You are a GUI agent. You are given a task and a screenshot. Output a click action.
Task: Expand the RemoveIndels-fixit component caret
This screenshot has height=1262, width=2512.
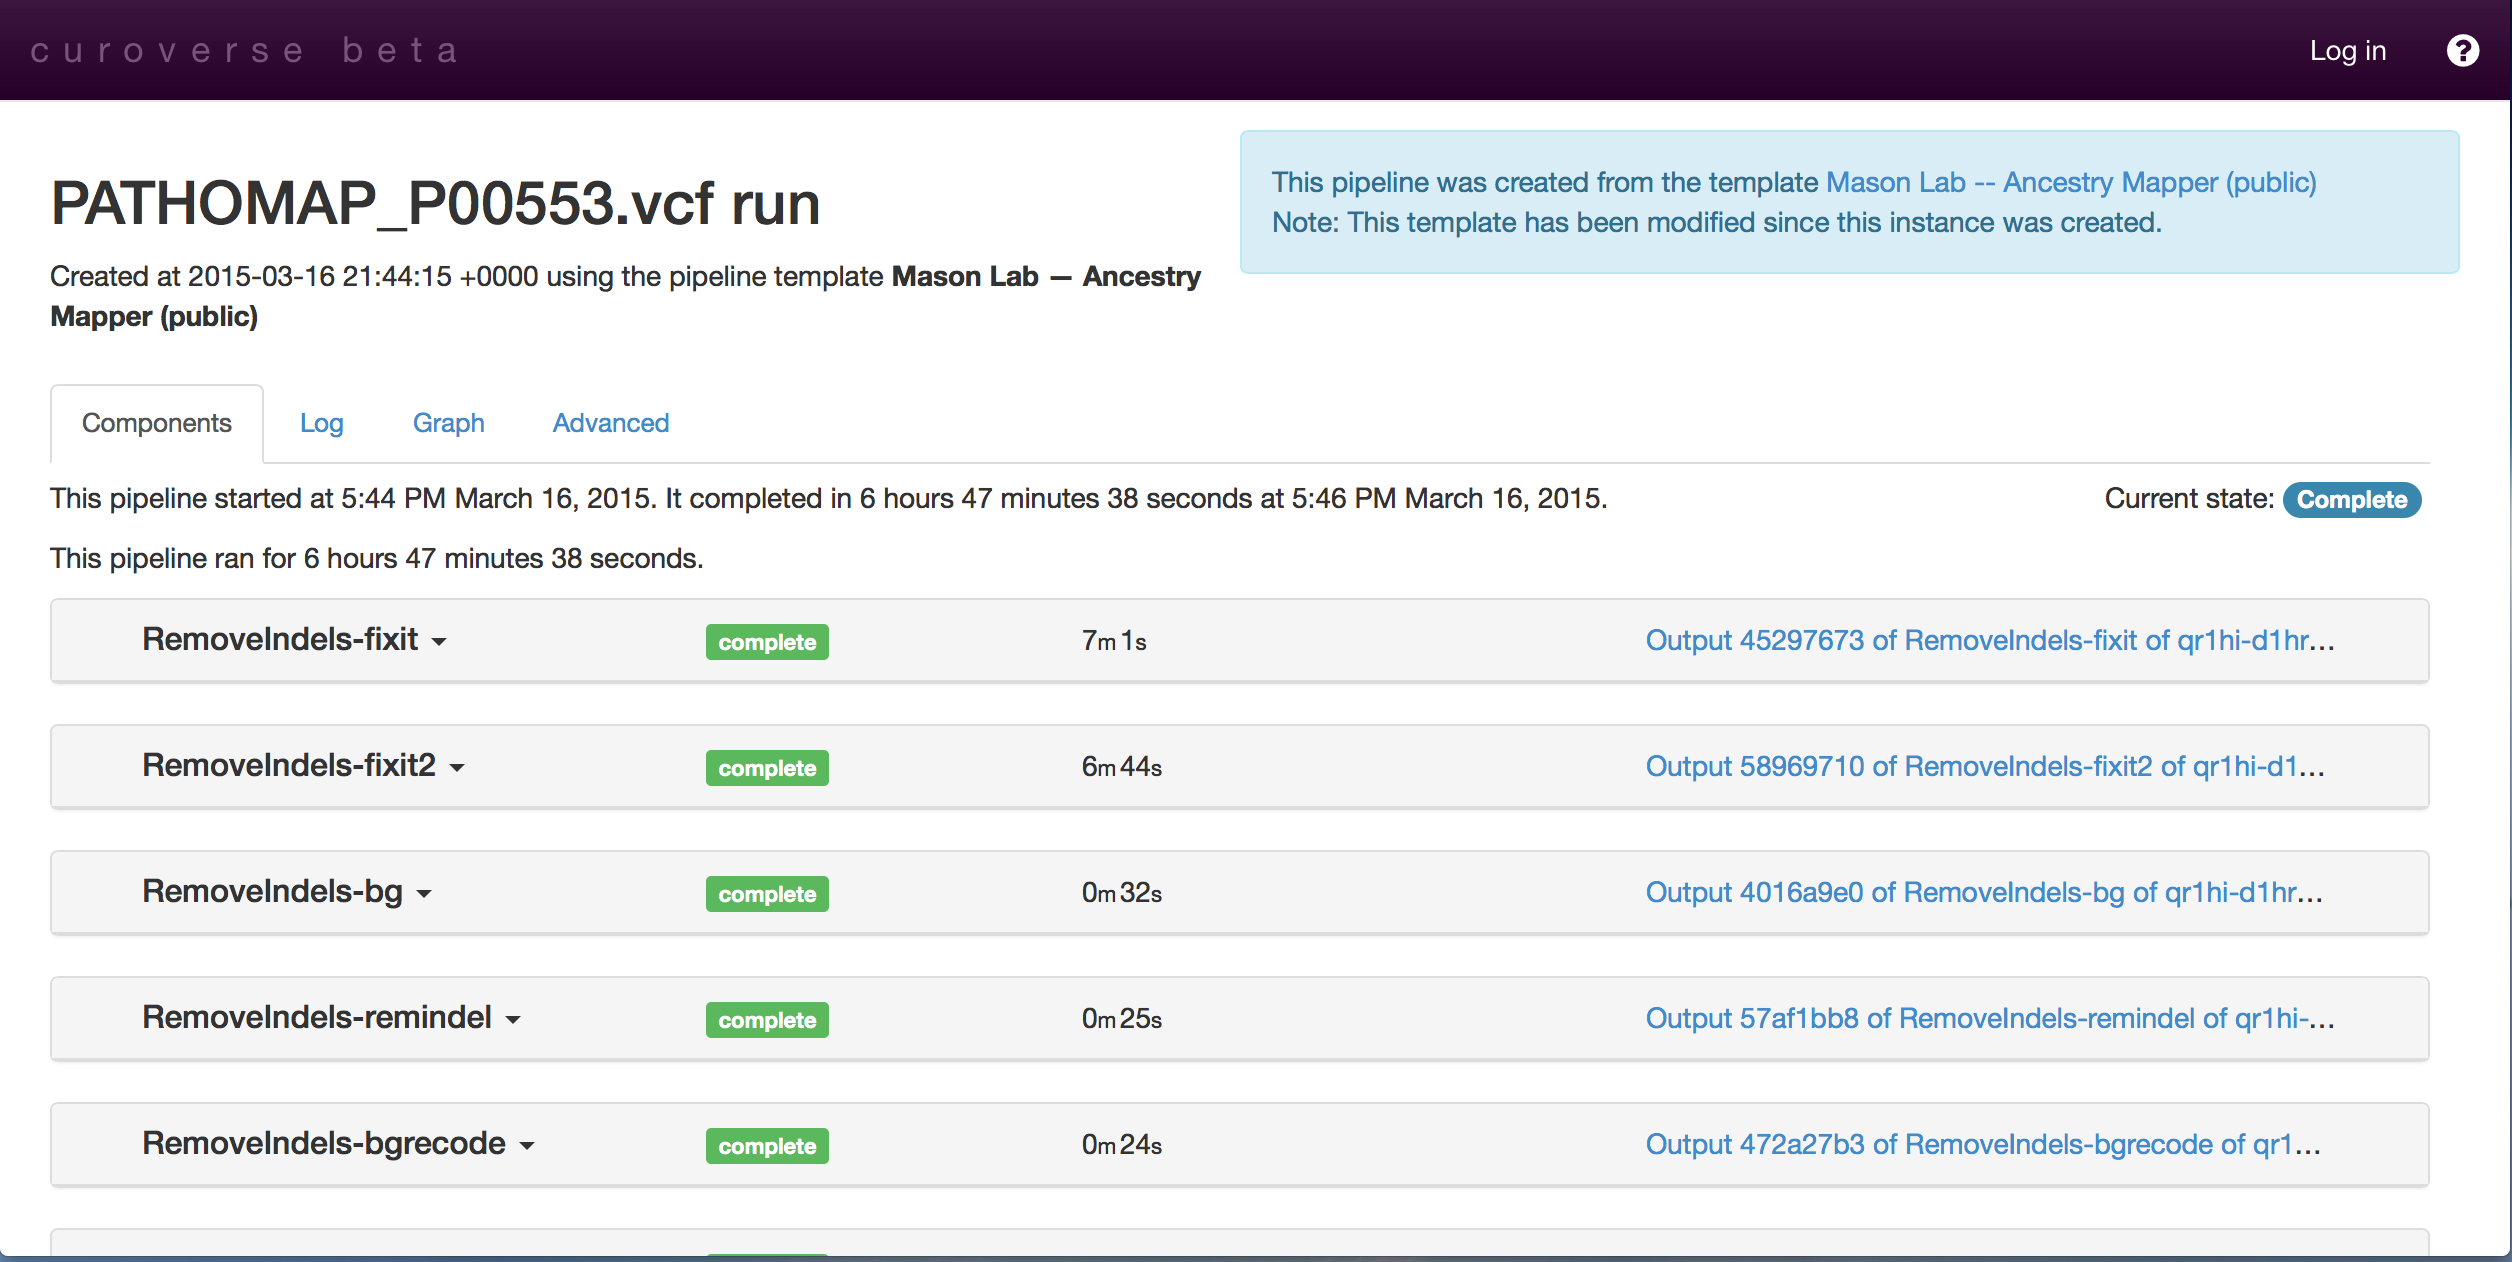click(439, 642)
